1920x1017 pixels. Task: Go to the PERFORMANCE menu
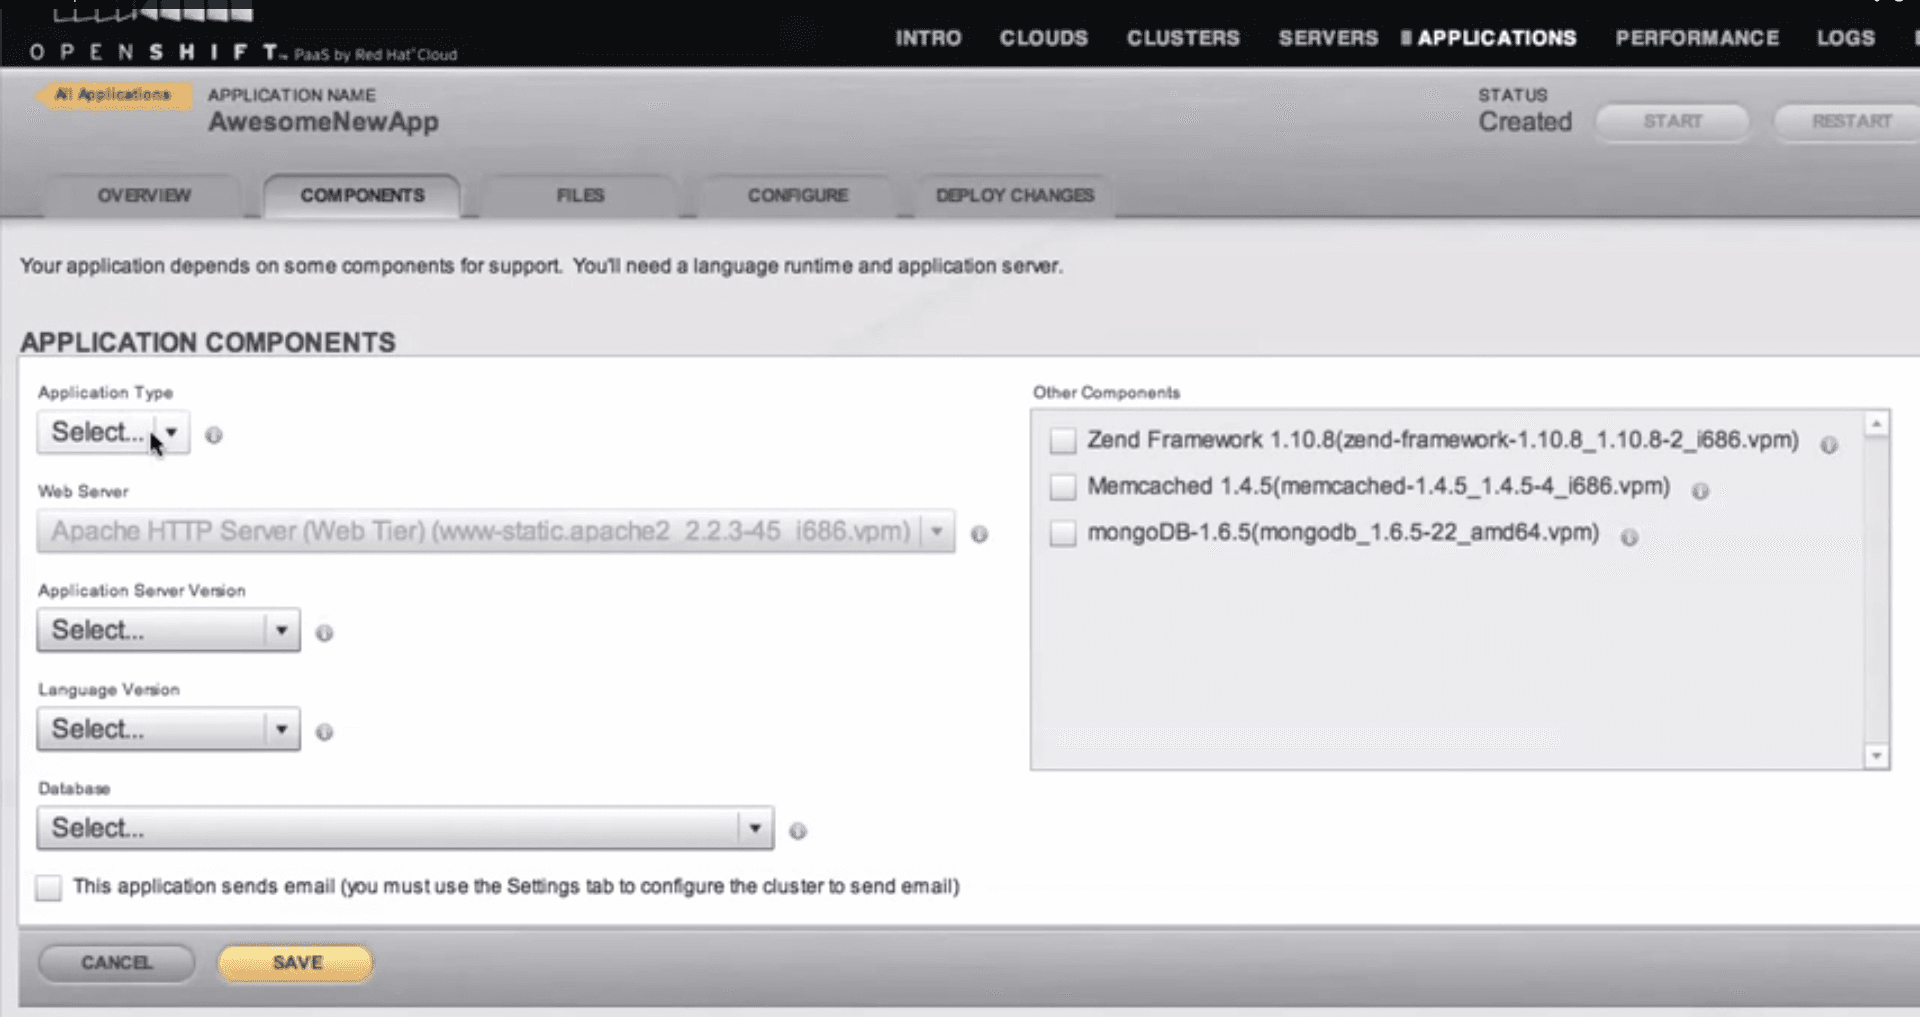coord(1697,38)
